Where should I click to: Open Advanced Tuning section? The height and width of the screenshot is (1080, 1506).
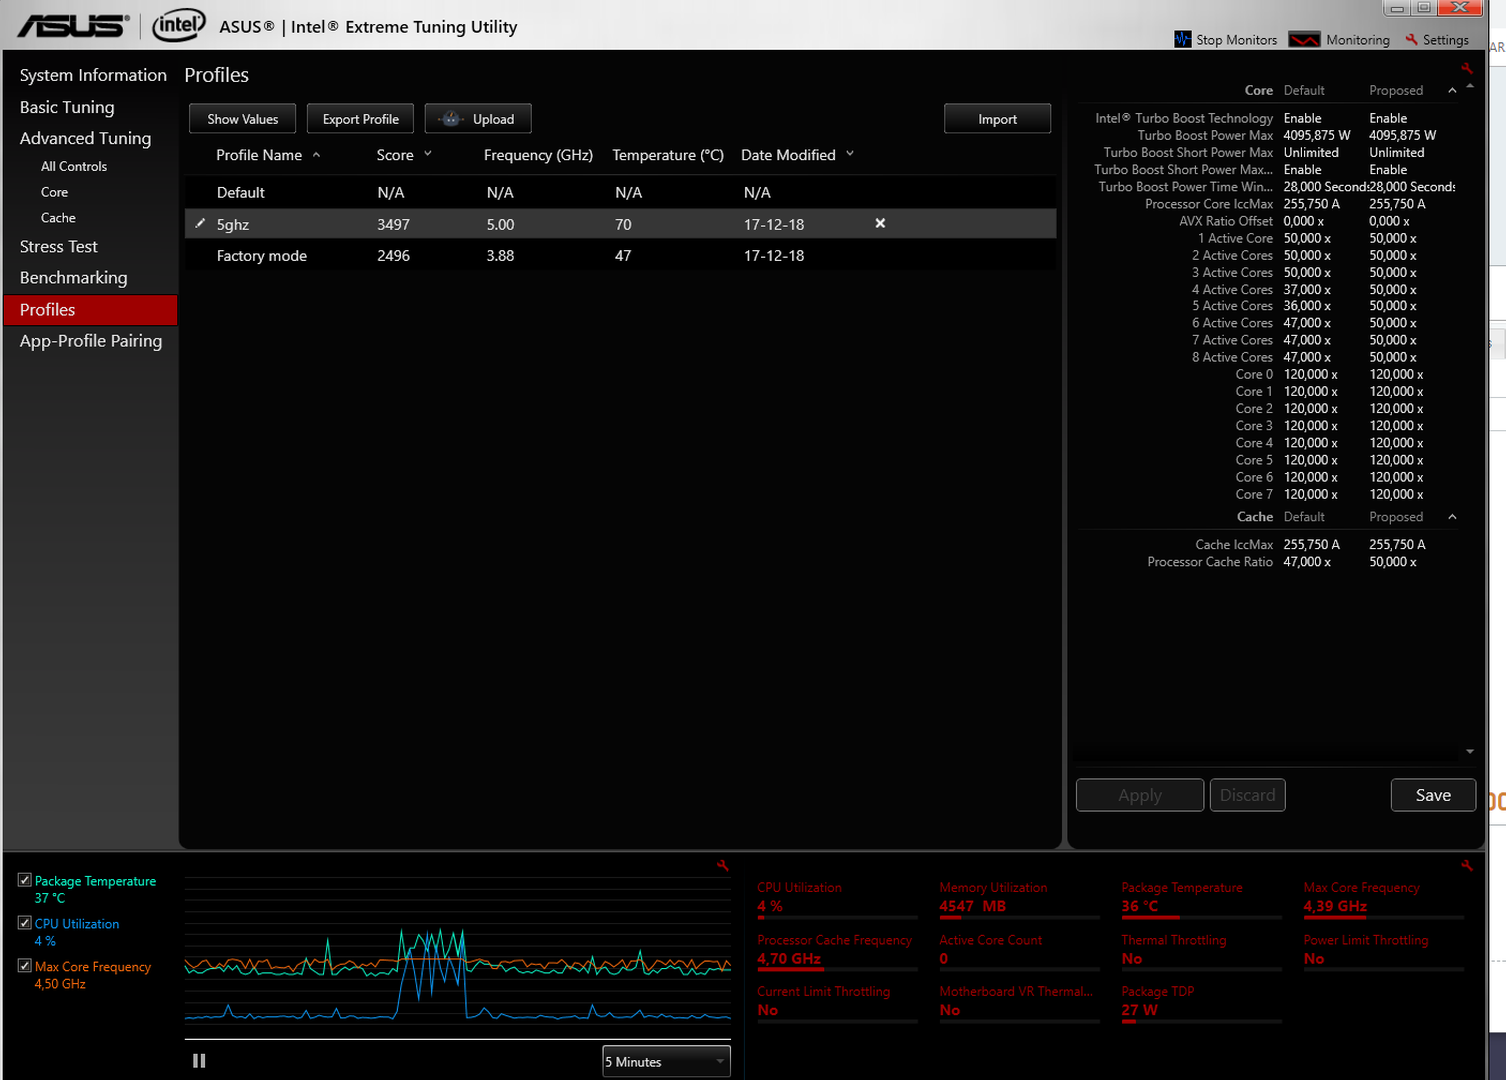pos(85,138)
